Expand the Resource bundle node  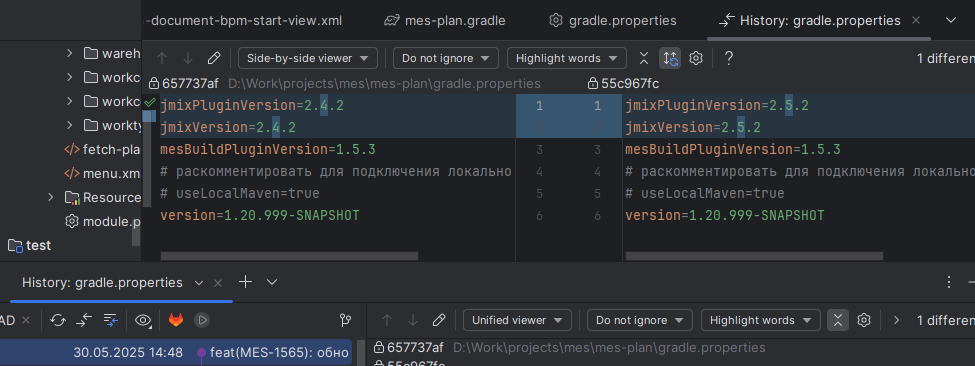point(51,198)
